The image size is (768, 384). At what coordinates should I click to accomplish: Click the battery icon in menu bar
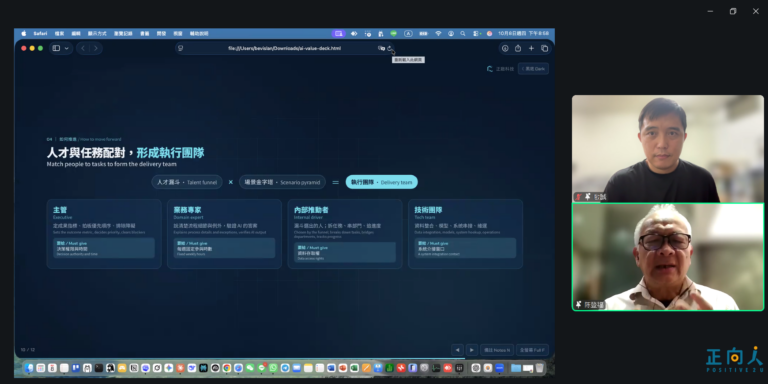(x=423, y=33)
